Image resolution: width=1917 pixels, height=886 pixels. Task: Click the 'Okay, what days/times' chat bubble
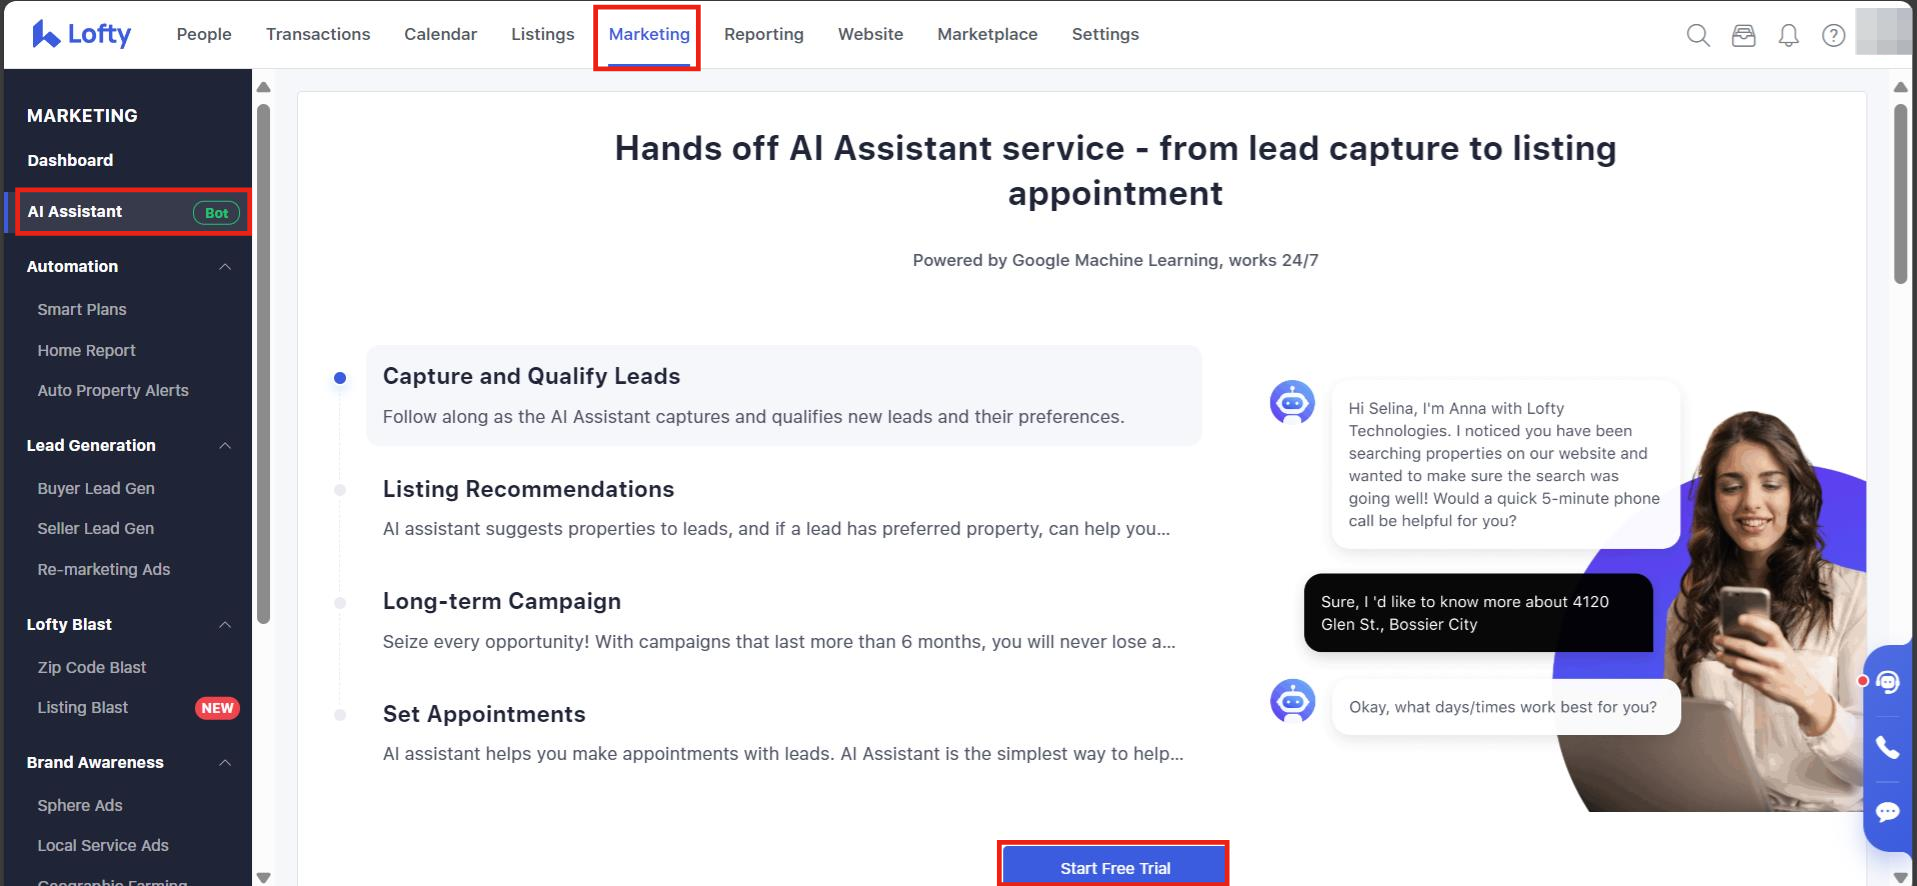tap(1505, 707)
